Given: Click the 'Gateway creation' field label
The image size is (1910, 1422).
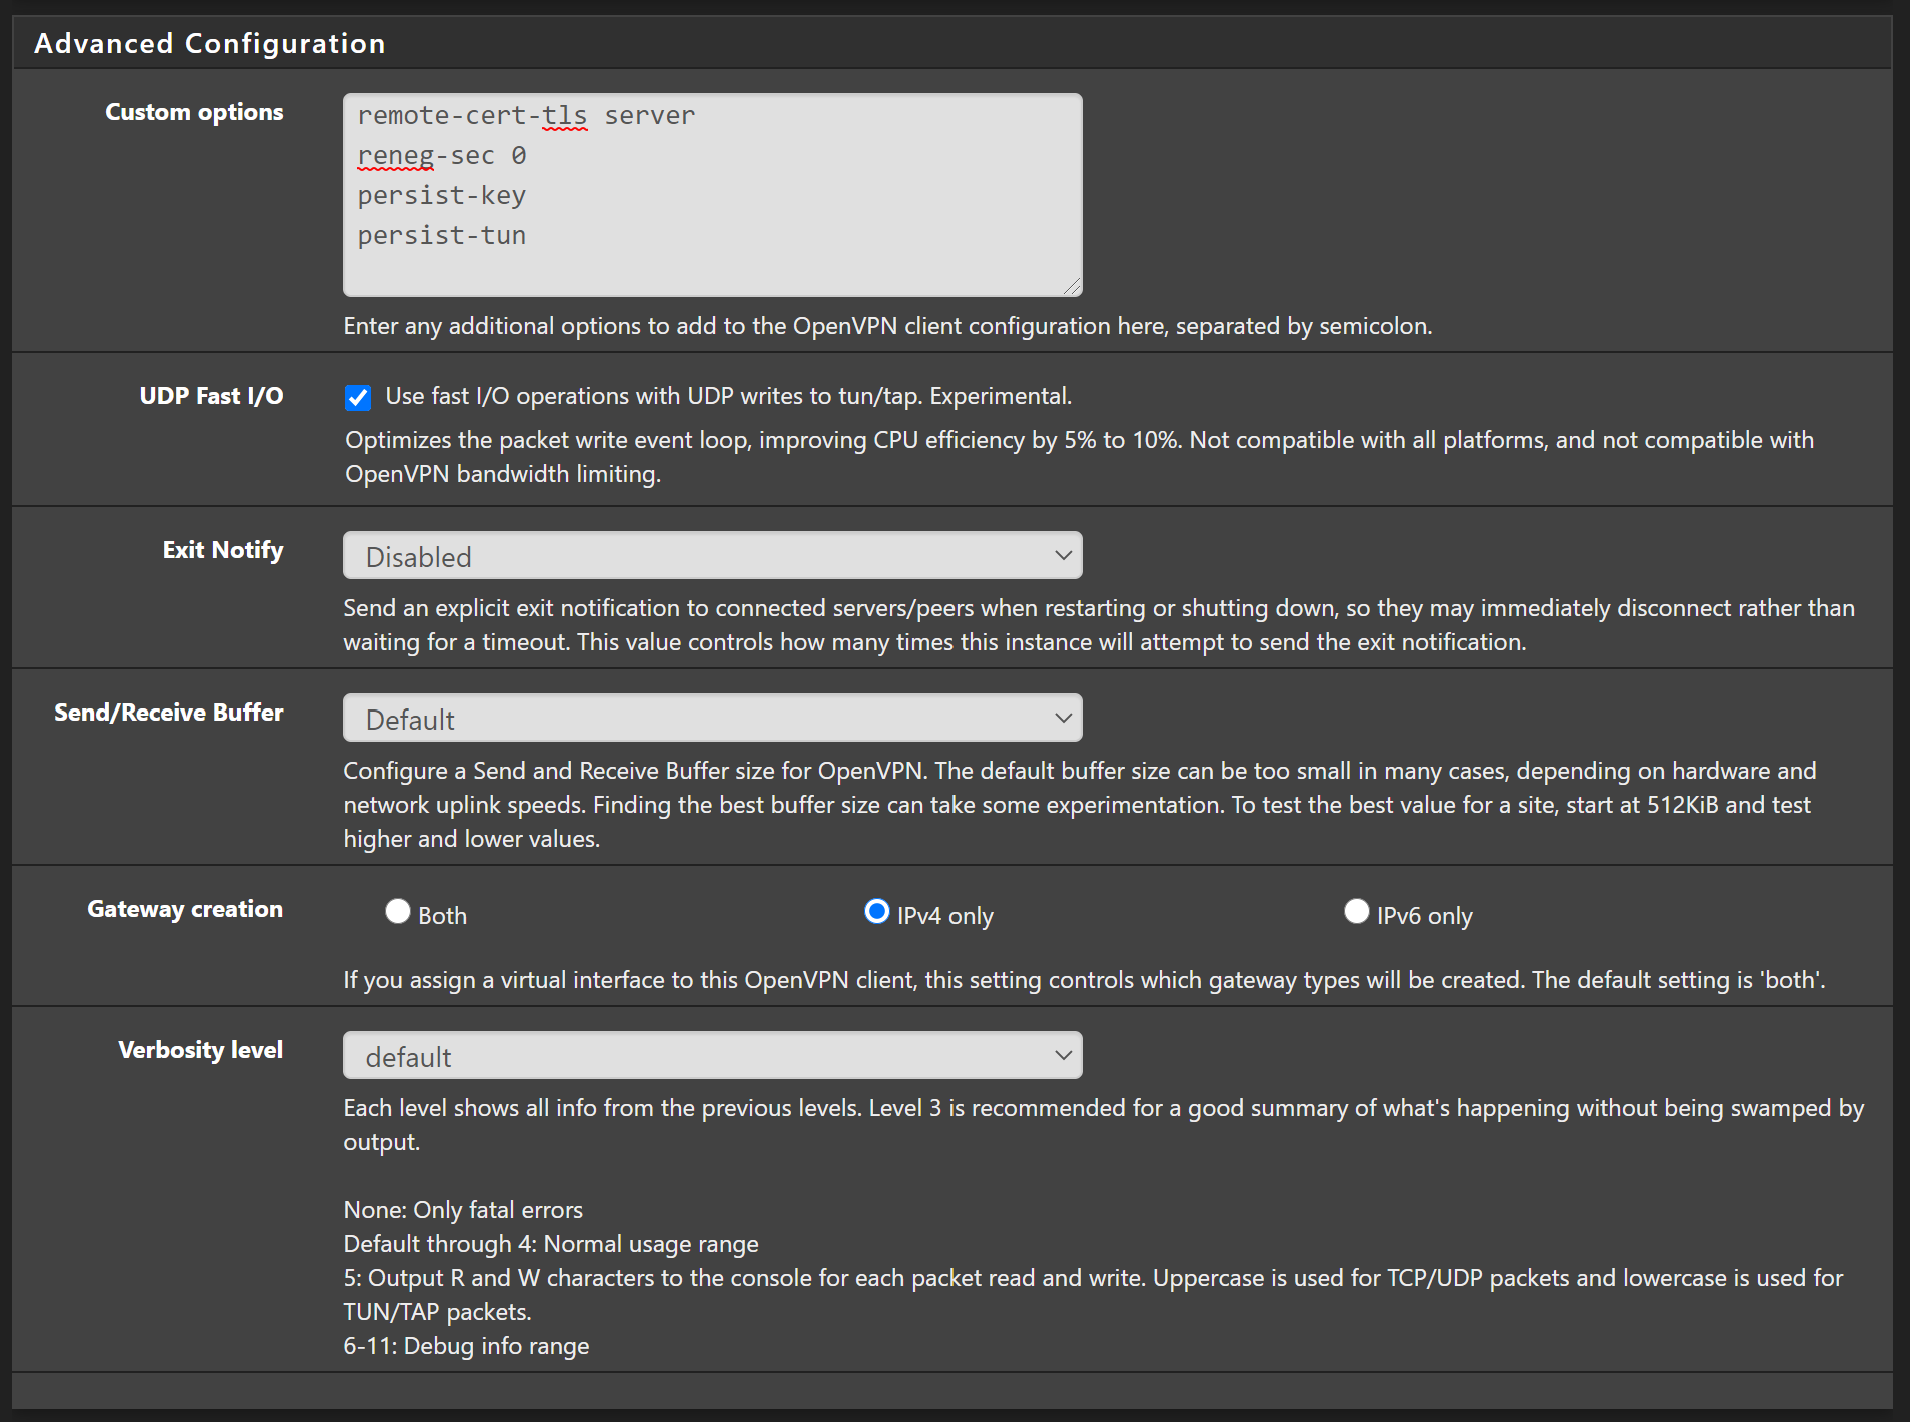Looking at the screenshot, I should coord(185,909).
